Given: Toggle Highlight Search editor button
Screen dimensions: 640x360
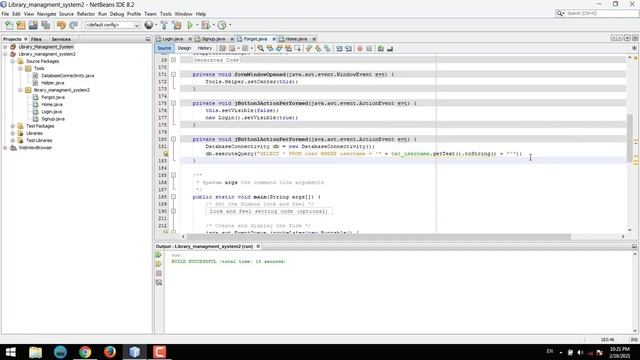Looking at the screenshot, I should pyautogui.click(x=288, y=49).
